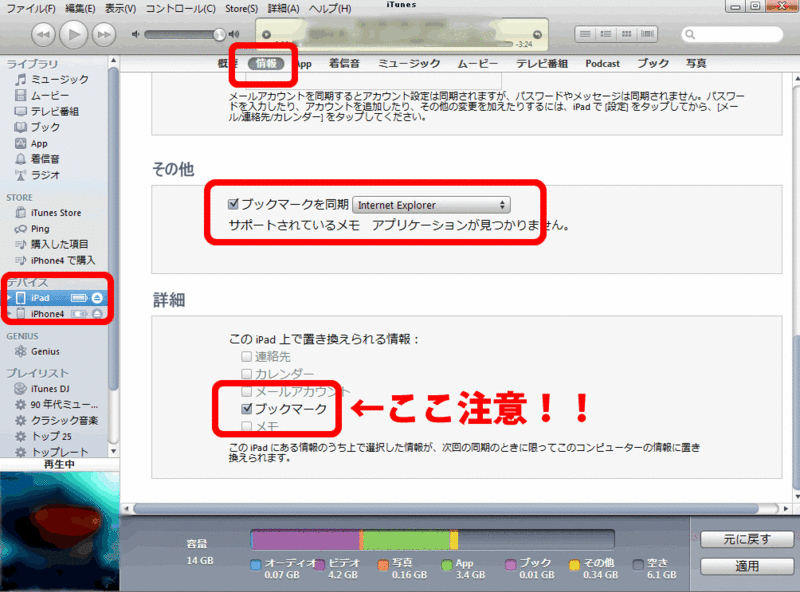Image resolution: width=800 pixels, height=592 pixels.
Task: Open テレビ番組 in the library sidebar
Action: pyautogui.click(x=54, y=111)
